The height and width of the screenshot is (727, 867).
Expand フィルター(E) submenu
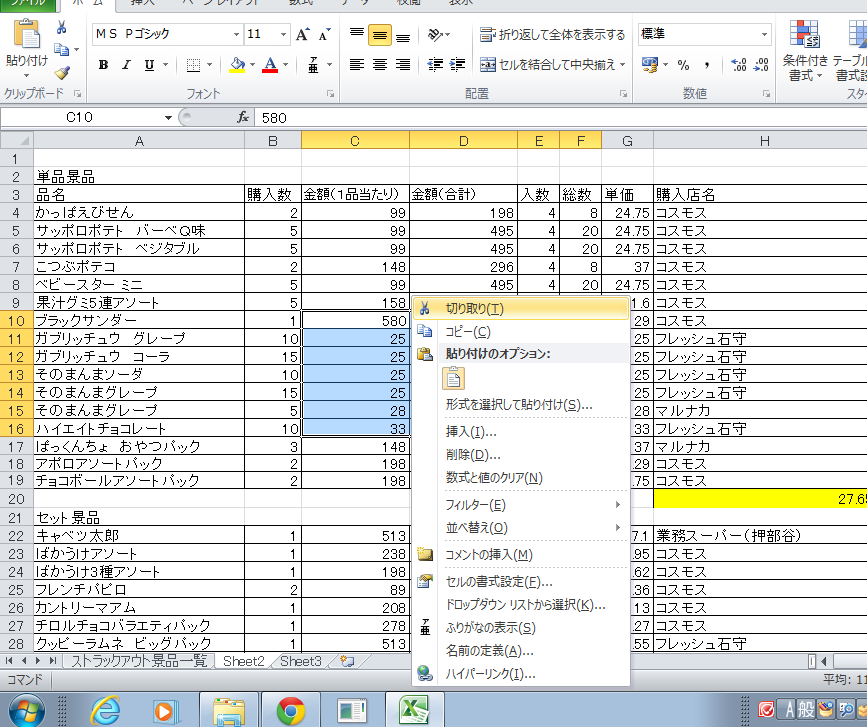point(520,505)
